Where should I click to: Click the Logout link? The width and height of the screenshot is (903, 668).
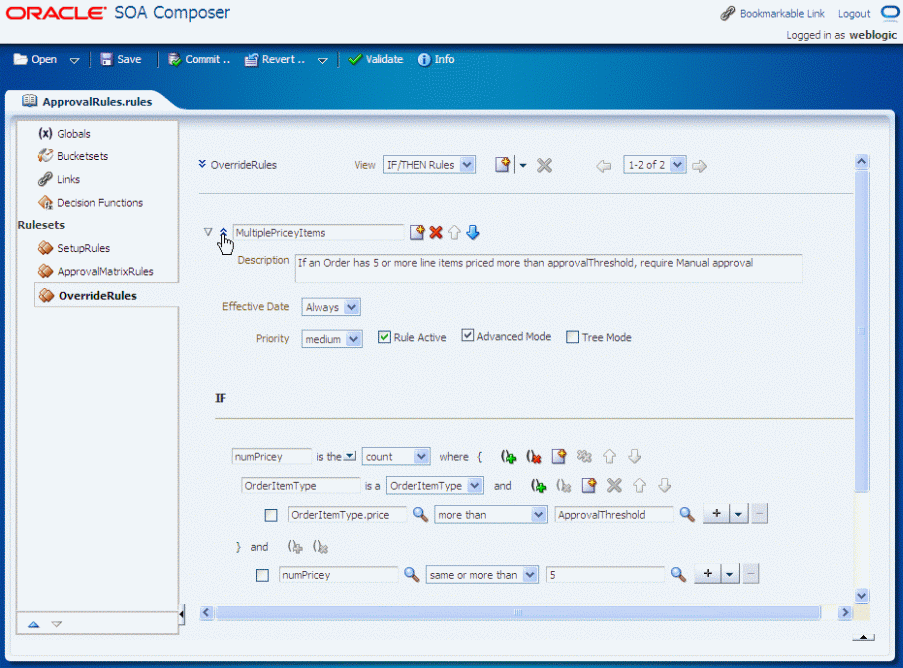(853, 14)
